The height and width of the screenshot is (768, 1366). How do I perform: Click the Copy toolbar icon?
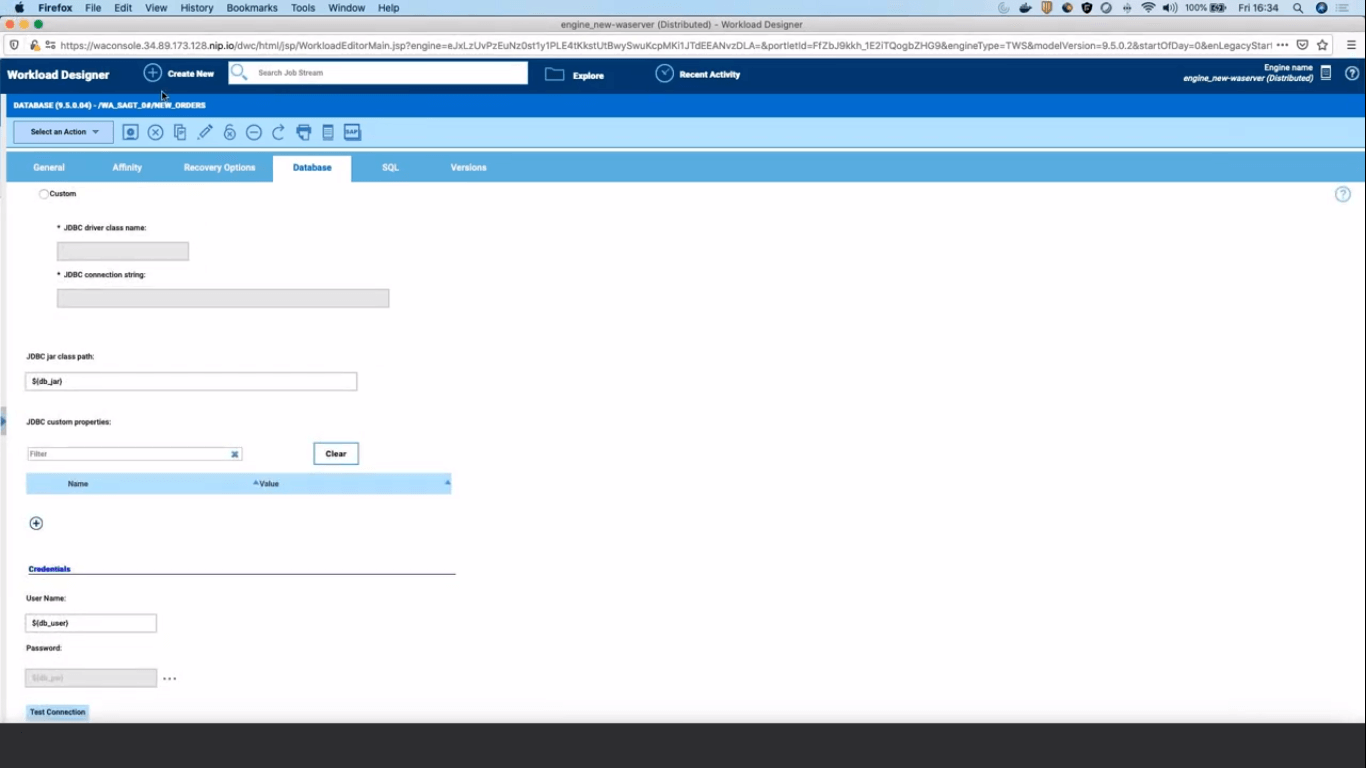pos(180,131)
